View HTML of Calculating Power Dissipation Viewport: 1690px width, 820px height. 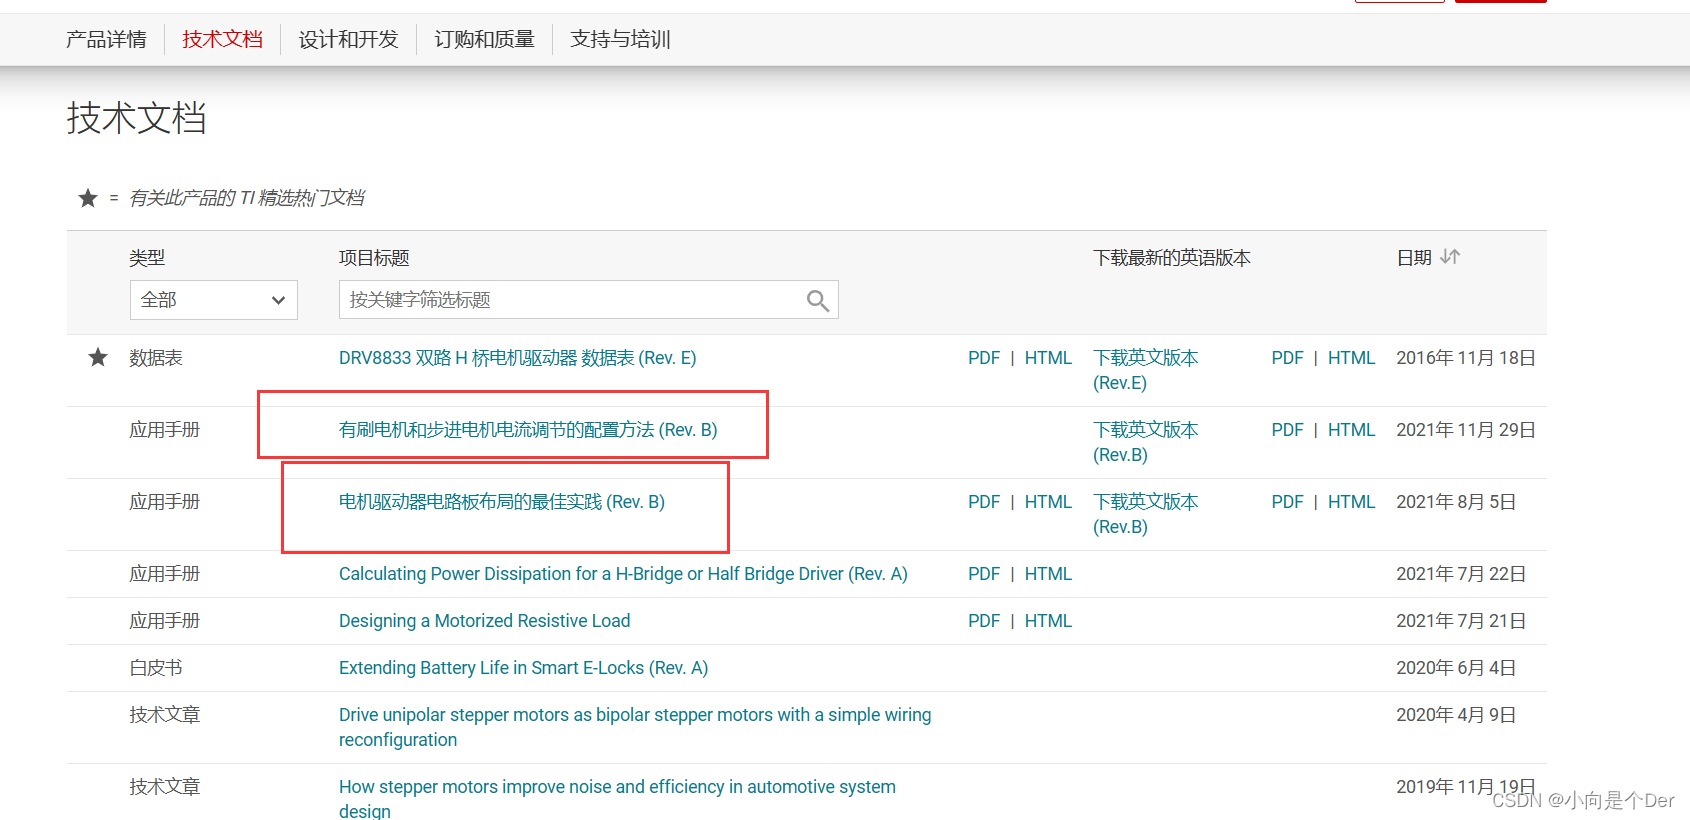[x=1048, y=574]
